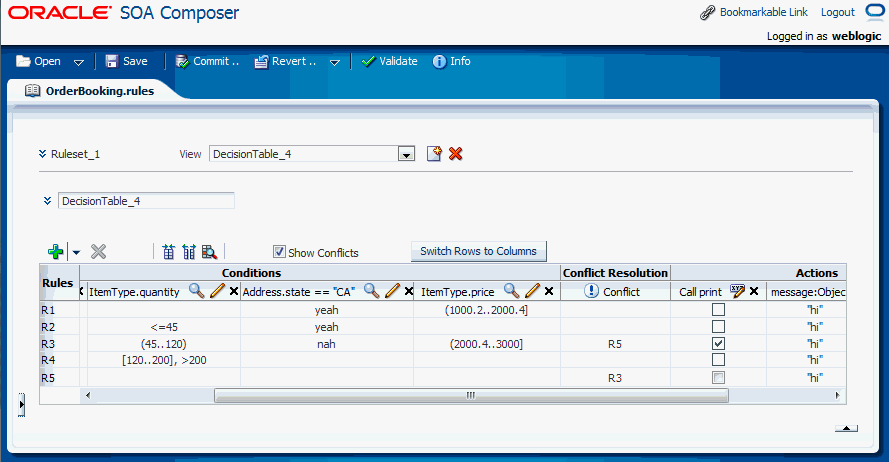This screenshot has height=462, width=889.
Task: Remove the ItemType.quantity condition column
Action: click(x=234, y=291)
